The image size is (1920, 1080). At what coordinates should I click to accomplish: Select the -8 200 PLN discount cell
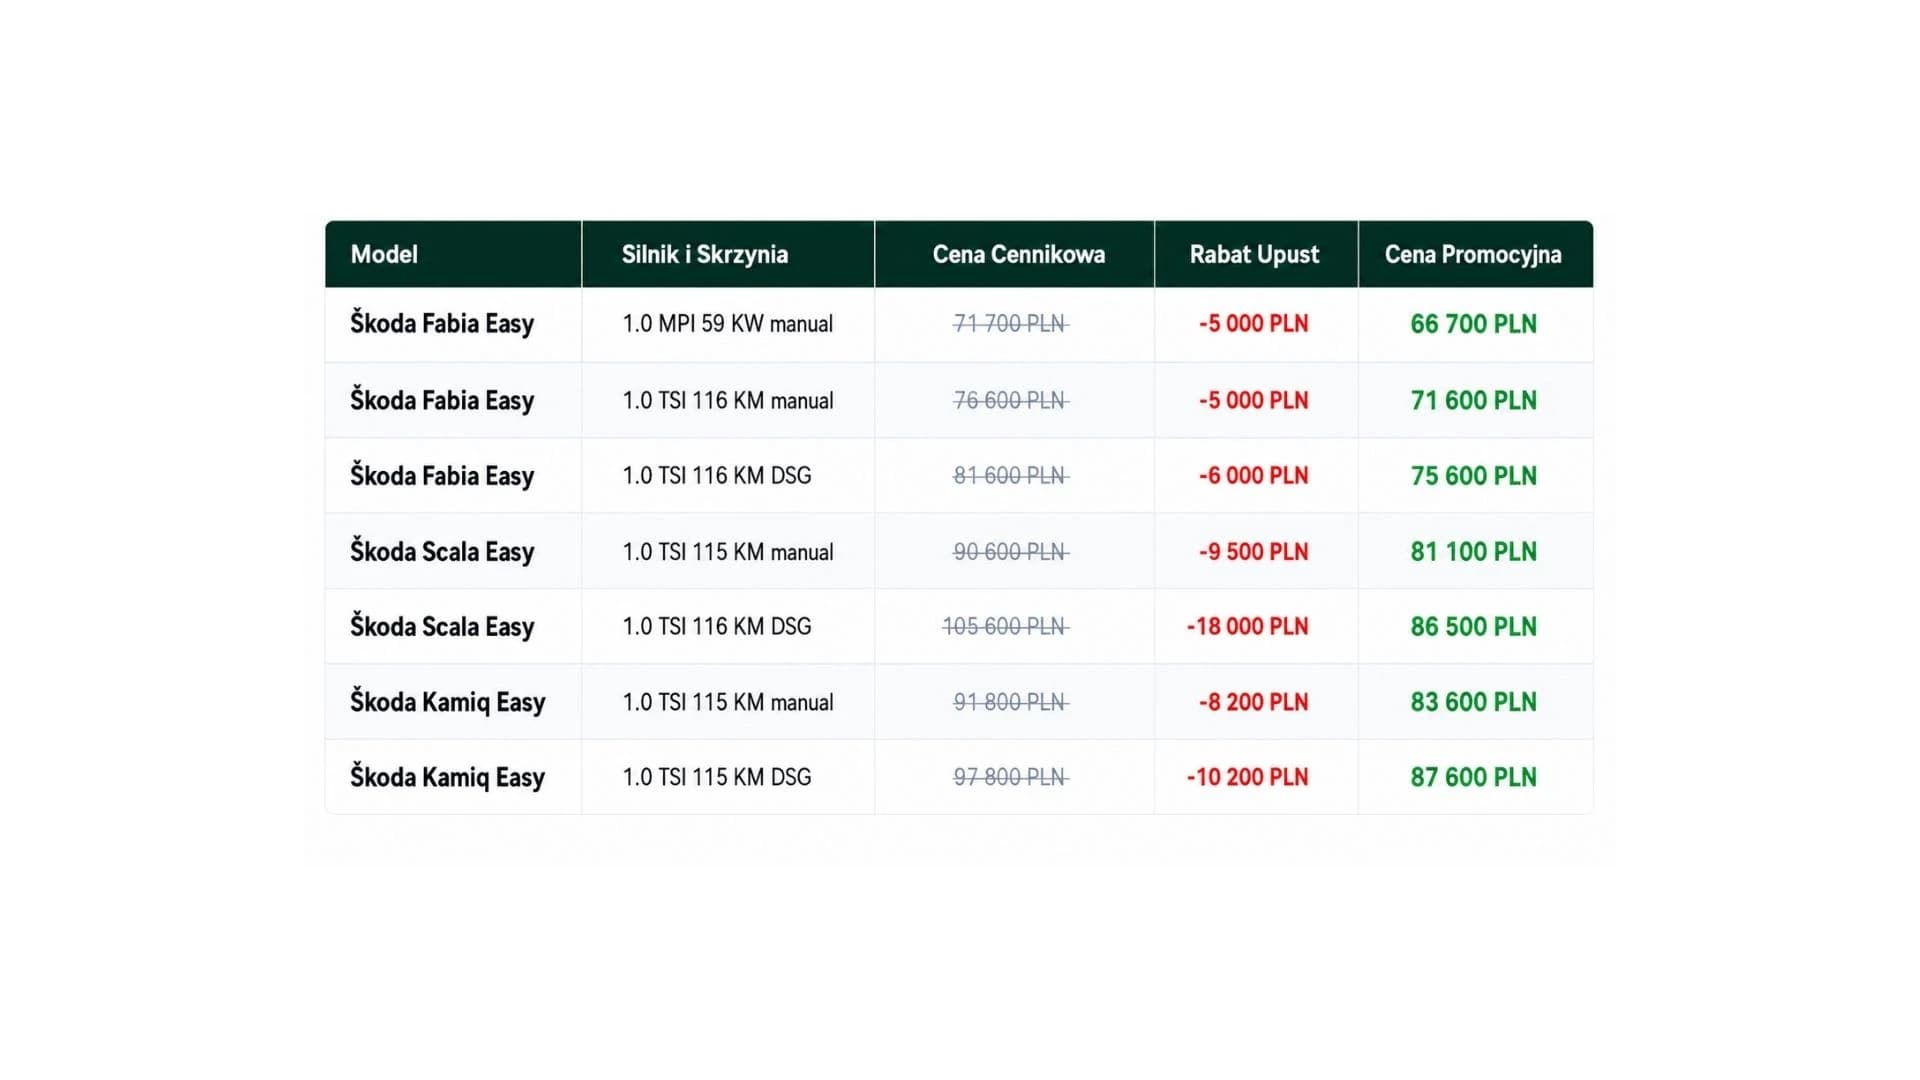point(1254,702)
